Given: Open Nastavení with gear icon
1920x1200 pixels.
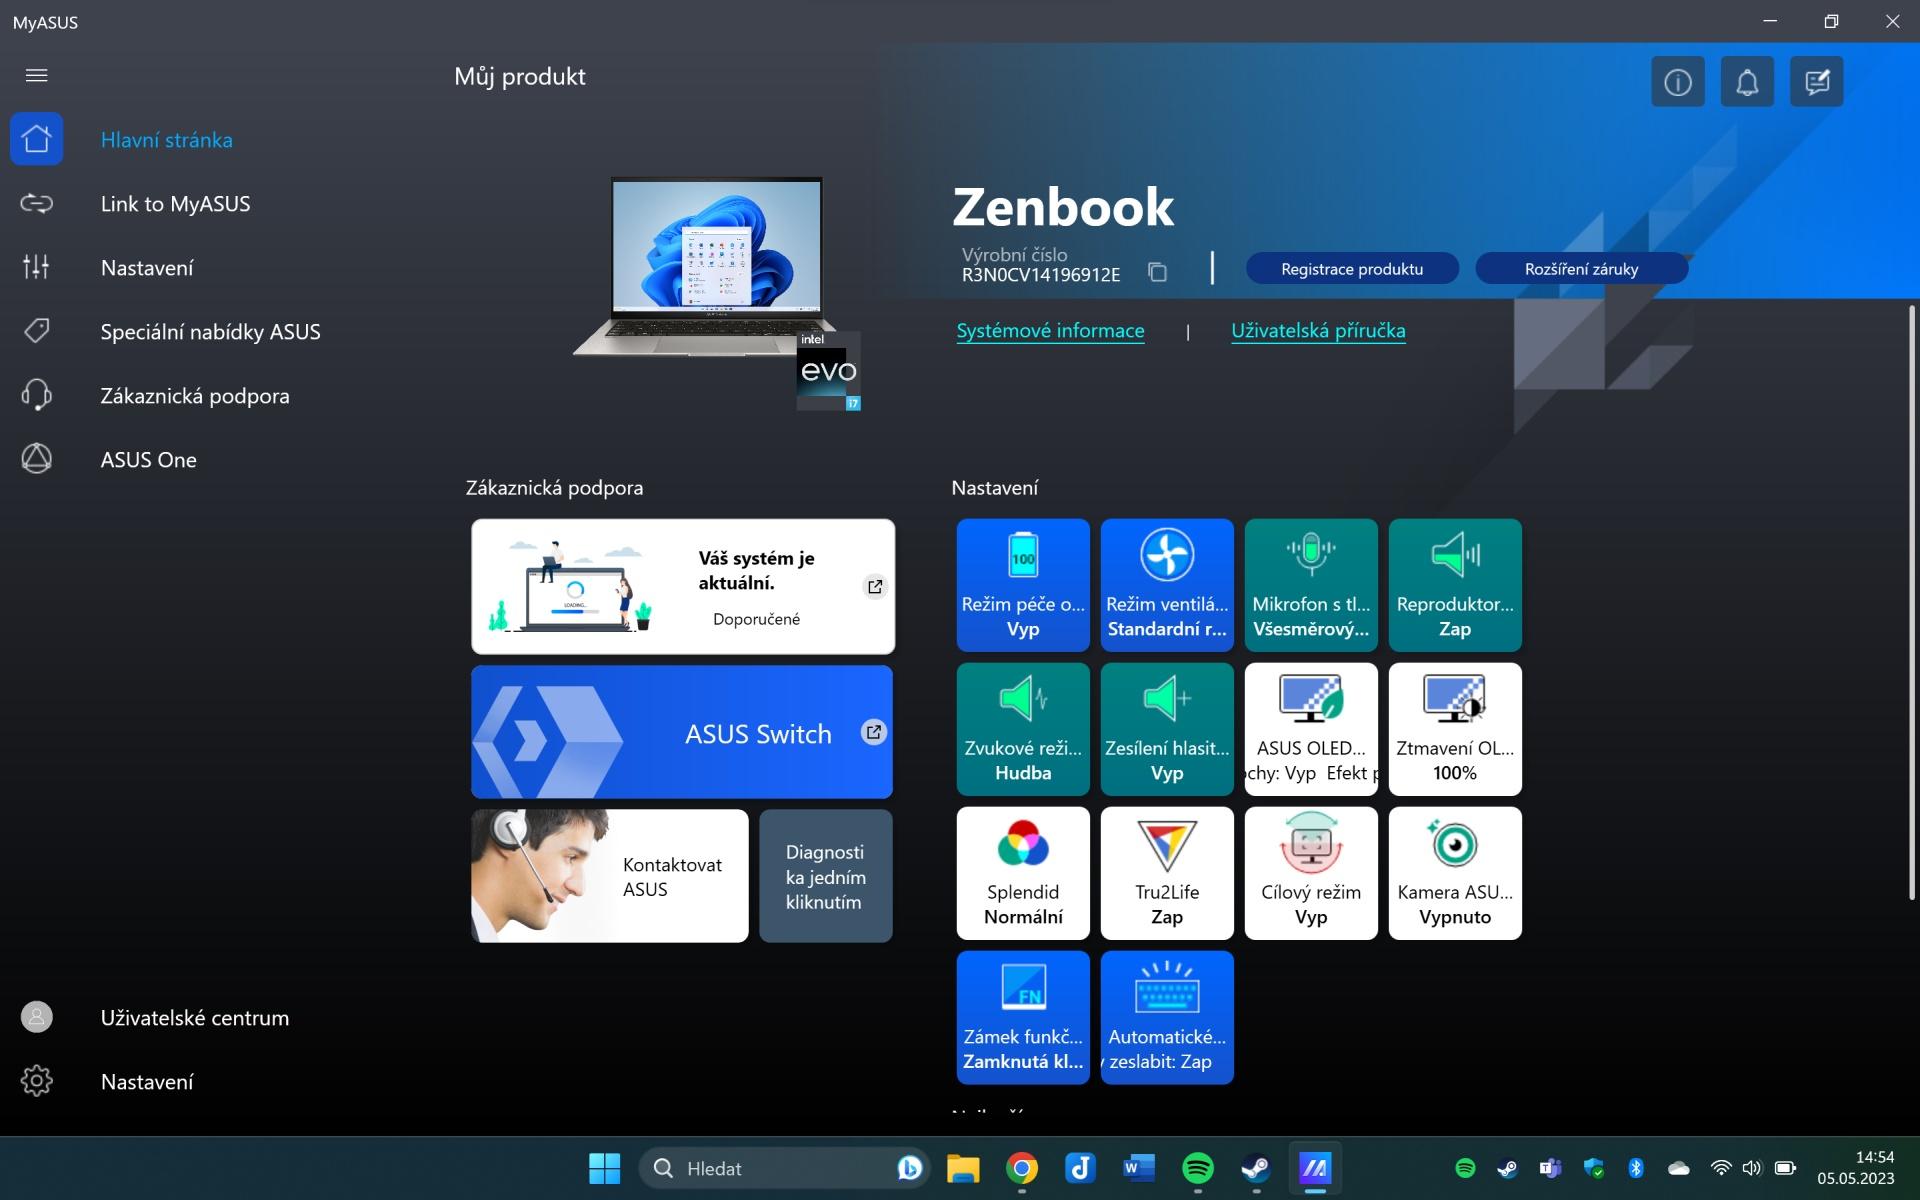Looking at the screenshot, I should (147, 1082).
